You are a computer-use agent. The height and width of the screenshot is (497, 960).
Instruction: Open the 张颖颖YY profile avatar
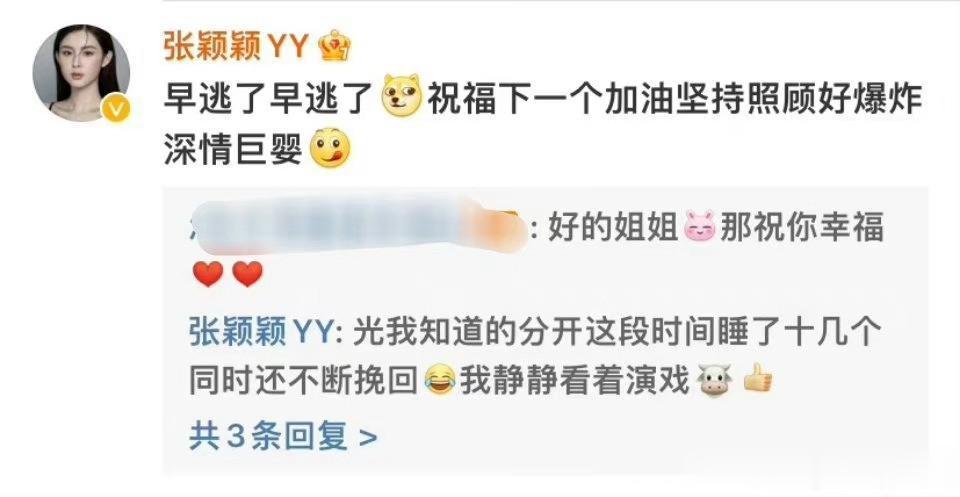(x=81, y=73)
